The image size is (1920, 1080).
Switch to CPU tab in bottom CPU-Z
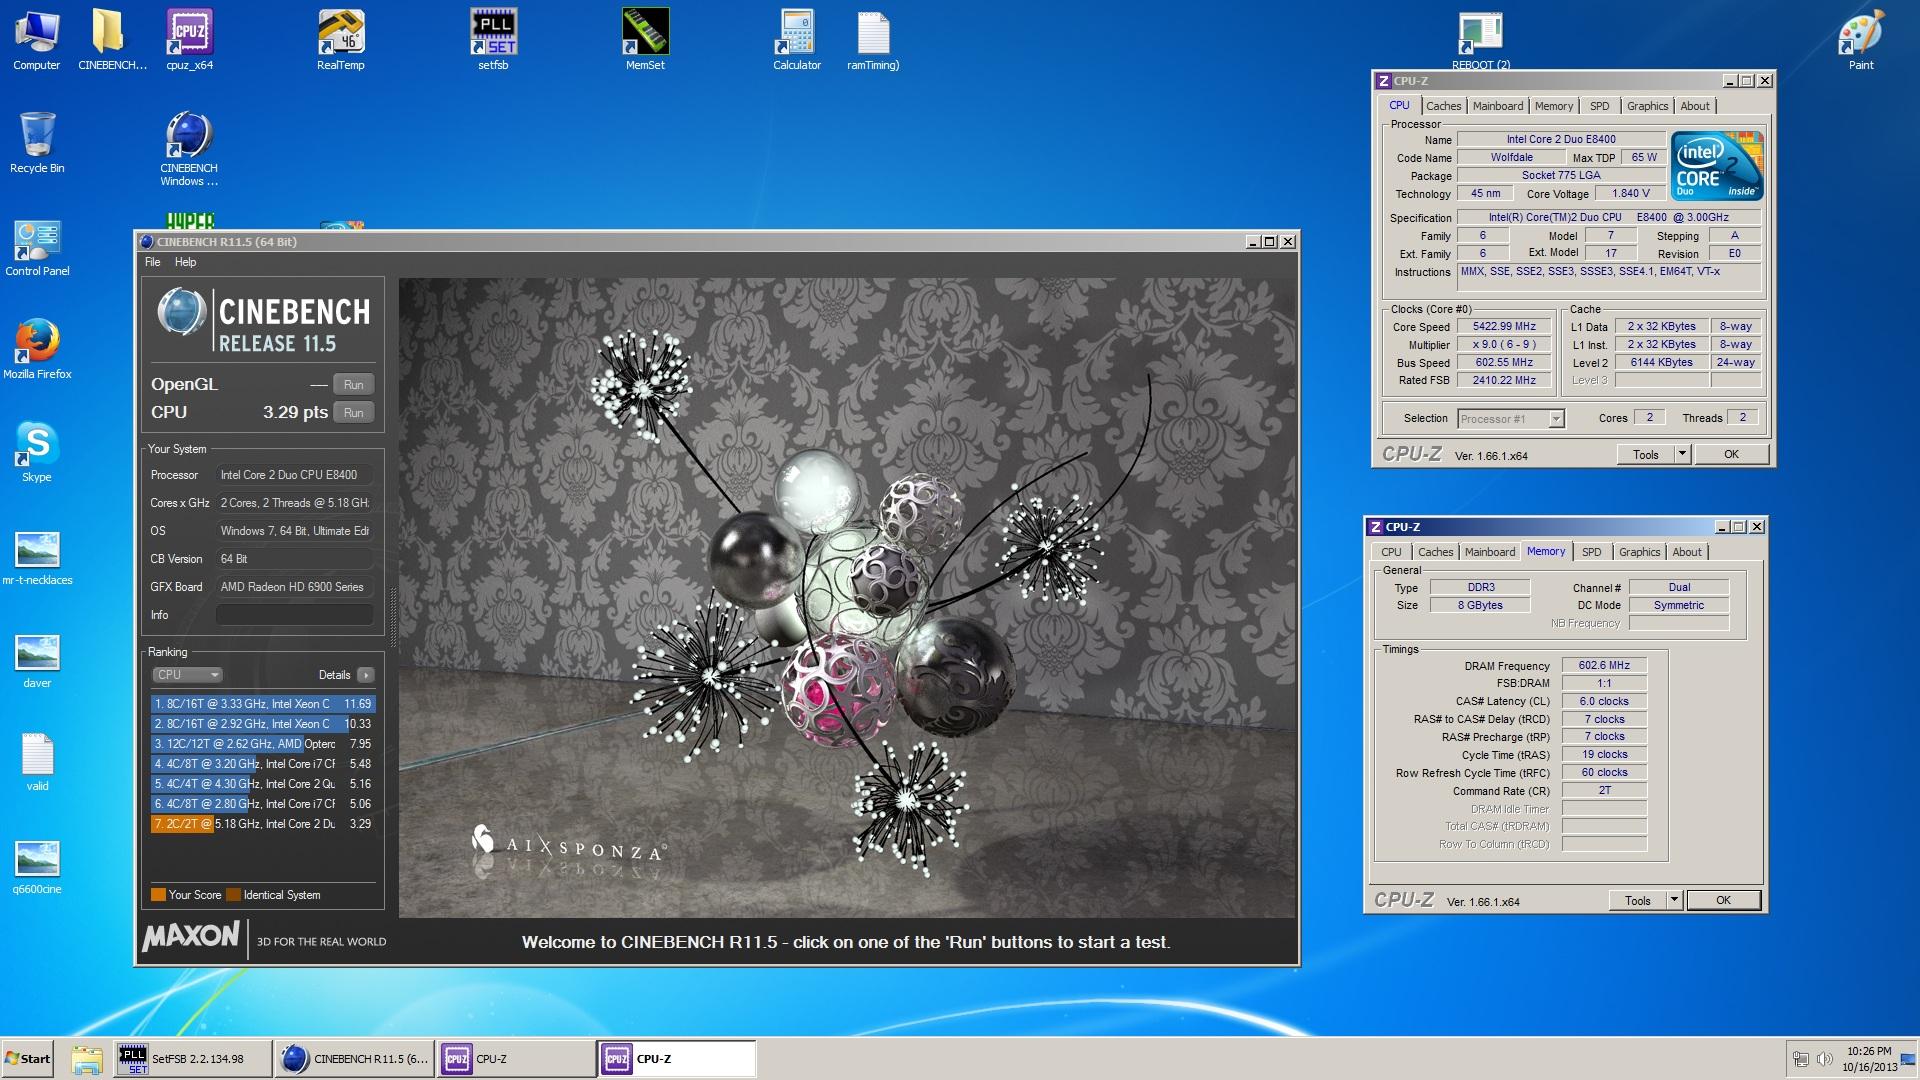(1391, 552)
